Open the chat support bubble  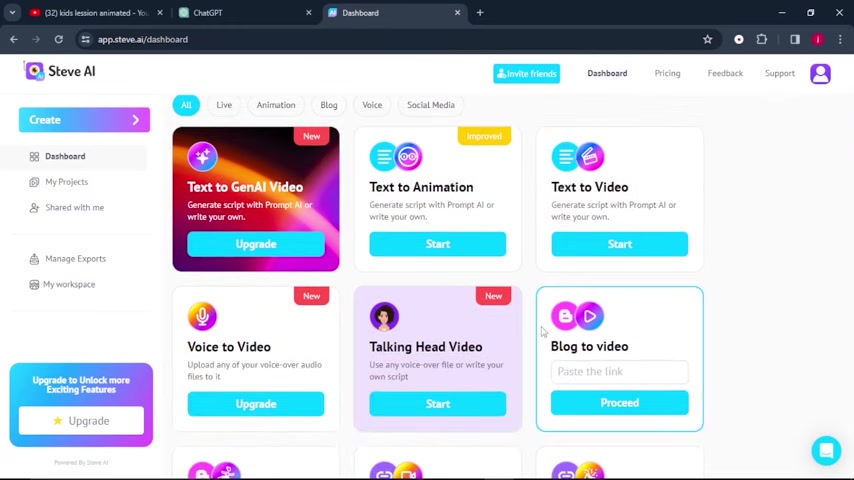pos(826,451)
